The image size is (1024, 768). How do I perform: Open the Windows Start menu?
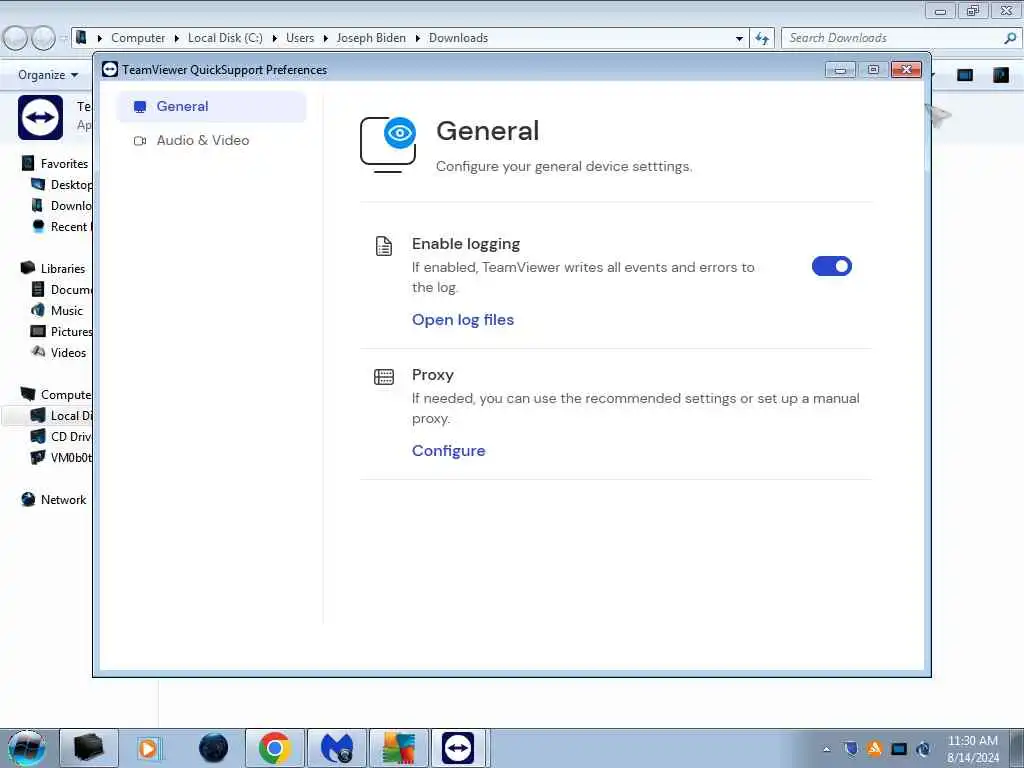coord(27,748)
